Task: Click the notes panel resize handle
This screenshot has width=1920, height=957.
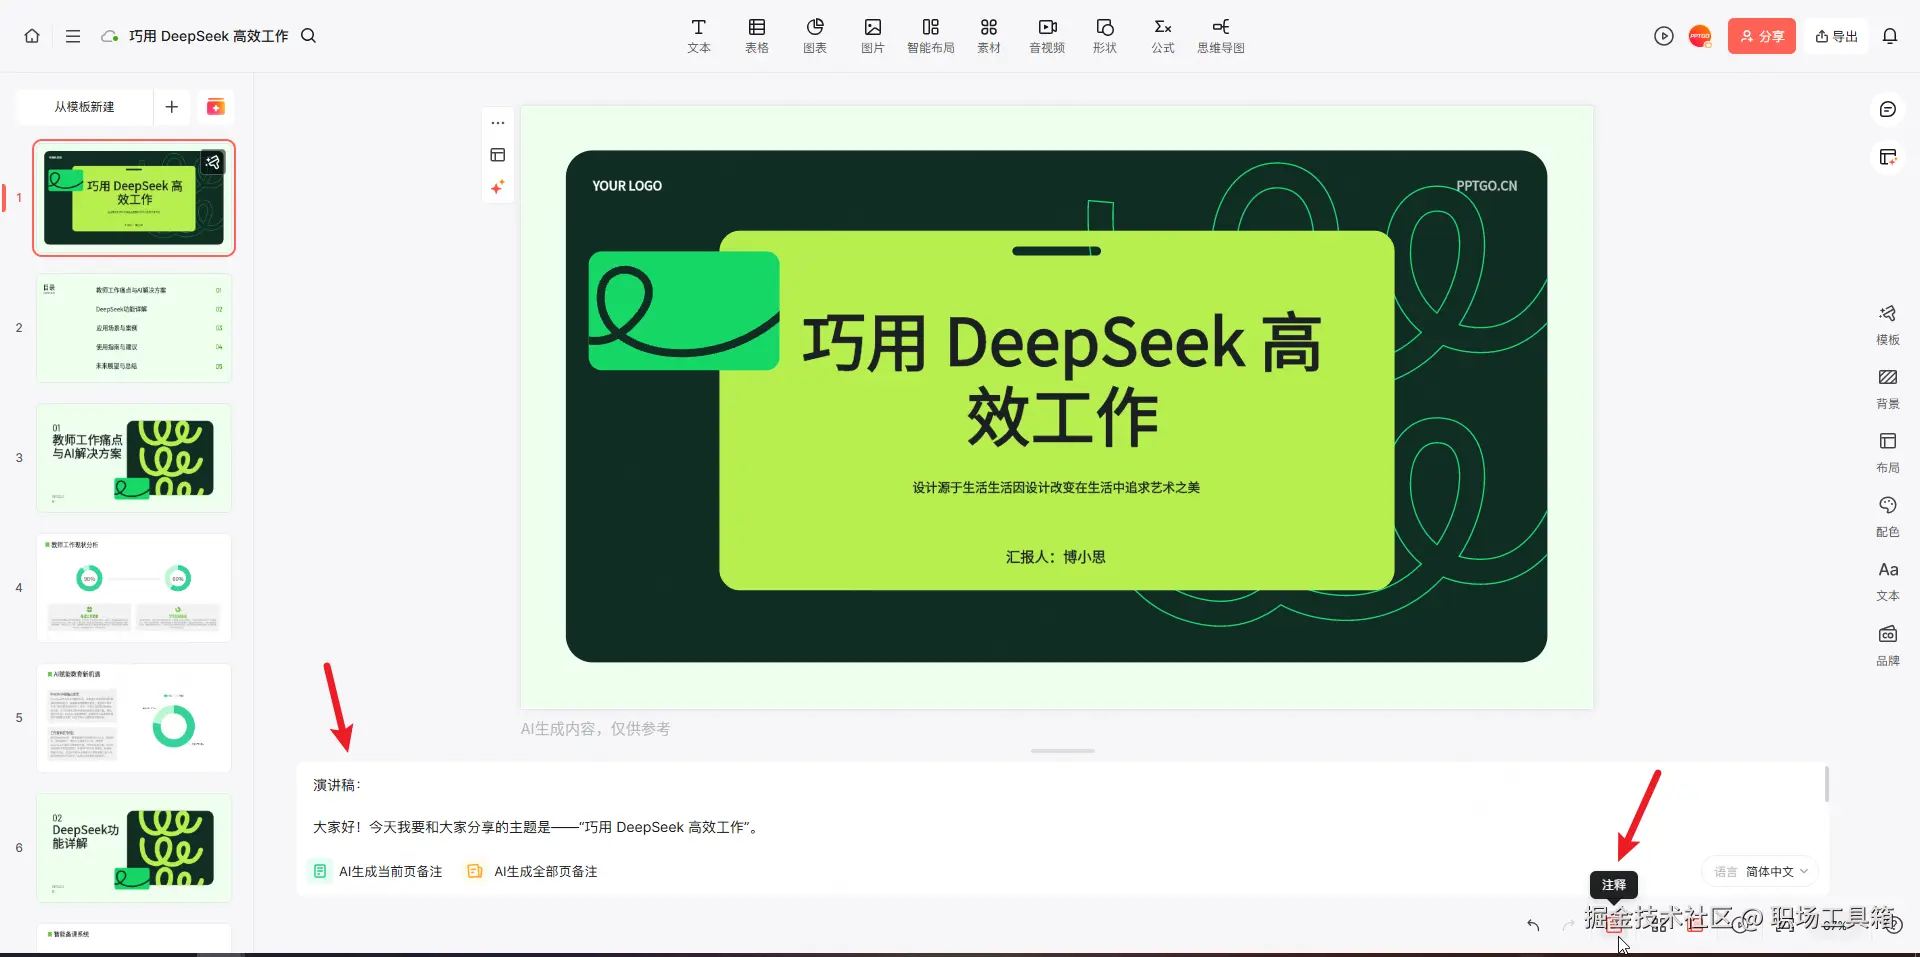Action: pyautogui.click(x=1062, y=751)
